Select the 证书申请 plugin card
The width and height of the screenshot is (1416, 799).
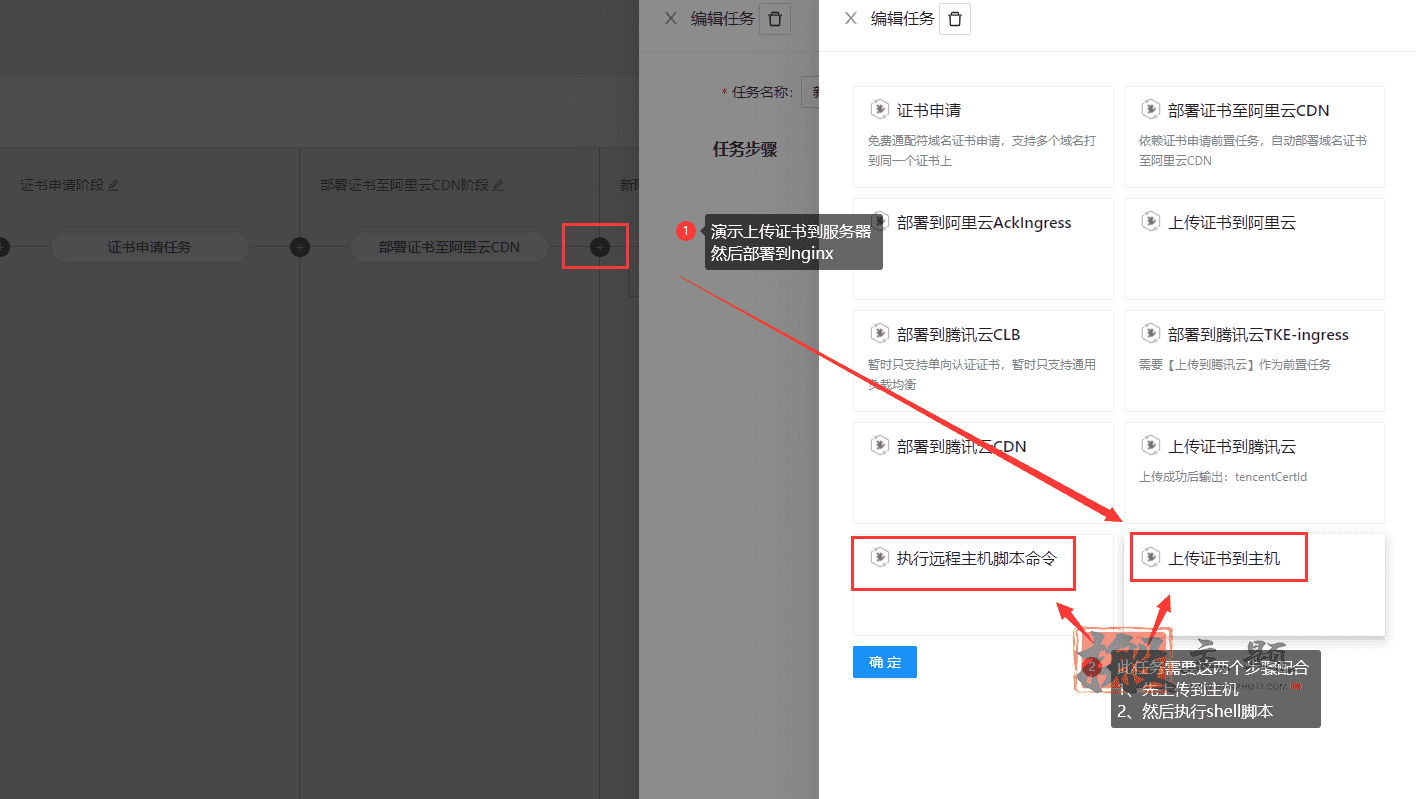pos(983,136)
